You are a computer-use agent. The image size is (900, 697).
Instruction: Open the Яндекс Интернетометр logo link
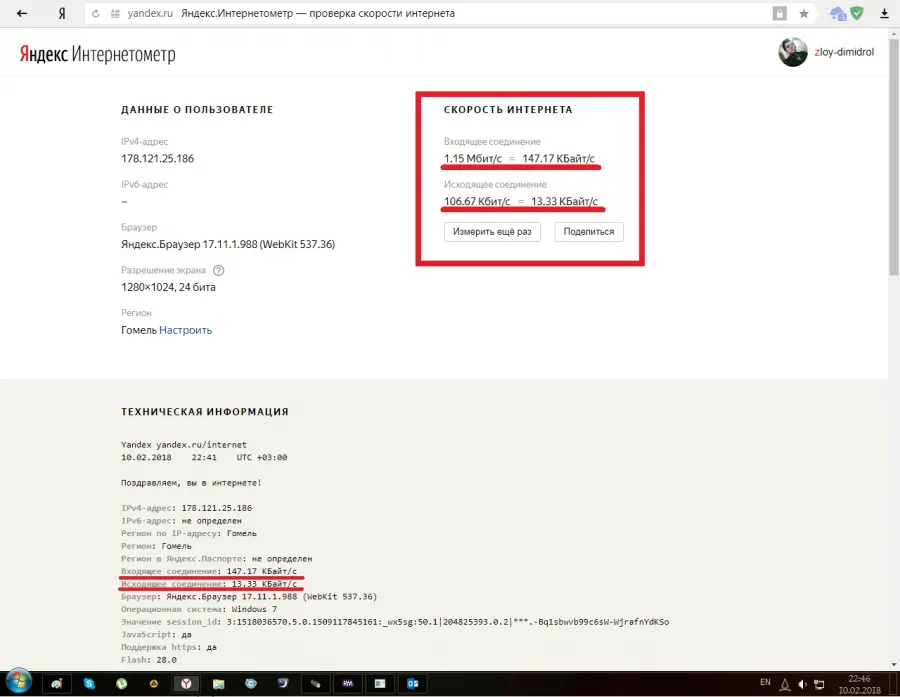coord(98,54)
